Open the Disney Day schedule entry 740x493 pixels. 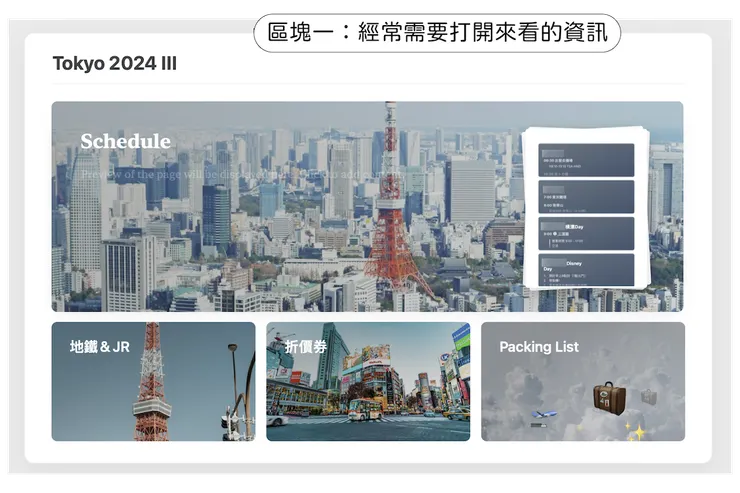click(586, 270)
